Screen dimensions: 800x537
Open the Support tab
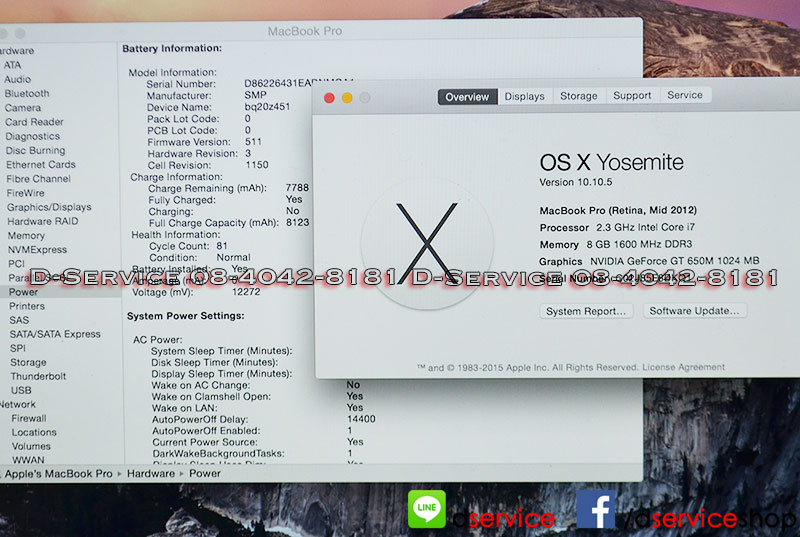[x=632, y=95]
